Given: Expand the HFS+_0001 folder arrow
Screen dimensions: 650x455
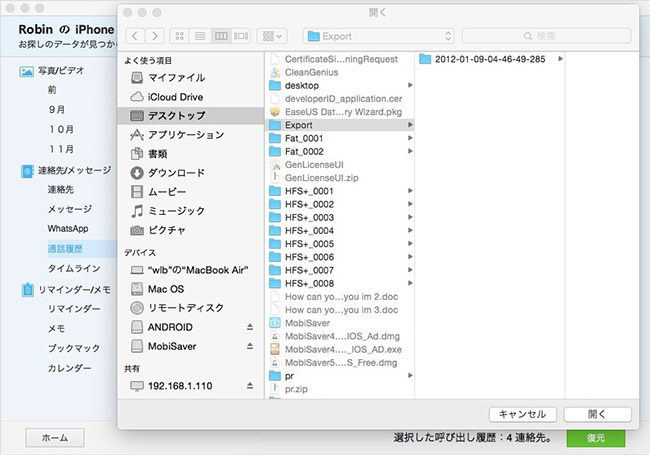Looking at the screenshot, I should (x=410, y=191).
